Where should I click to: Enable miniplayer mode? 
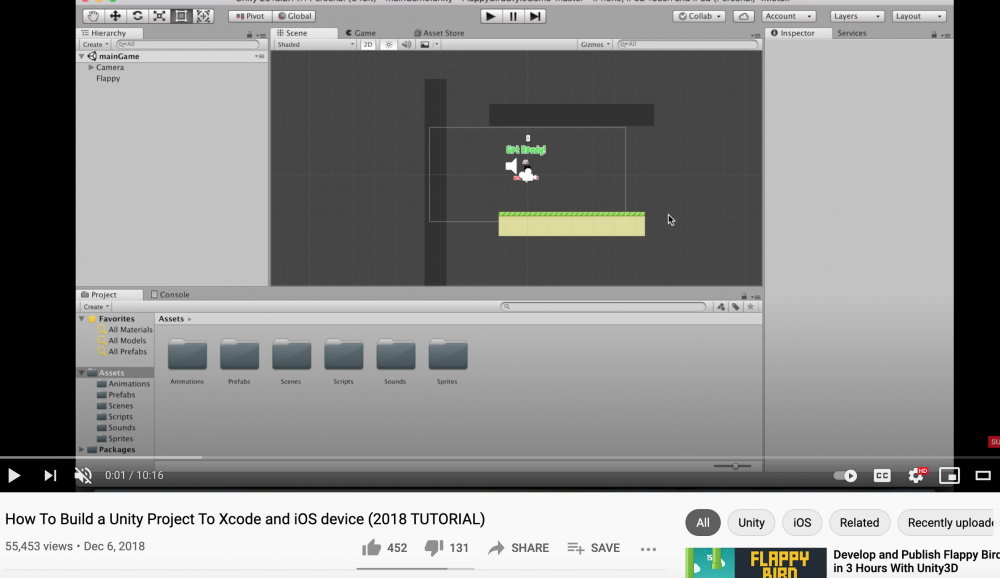pos(950,475)
